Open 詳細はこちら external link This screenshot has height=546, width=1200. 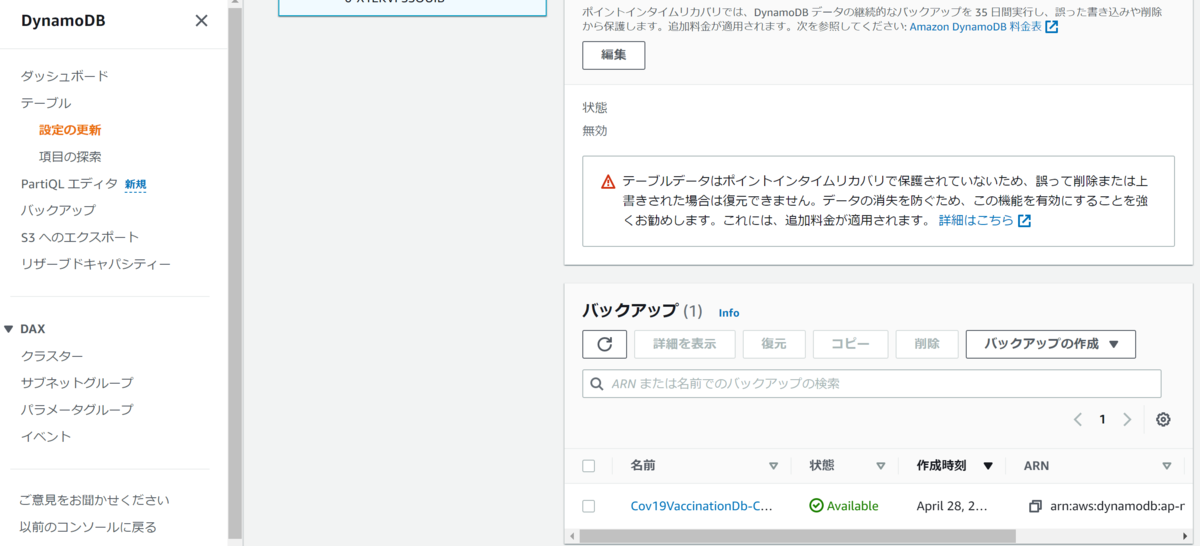(985, 221)
